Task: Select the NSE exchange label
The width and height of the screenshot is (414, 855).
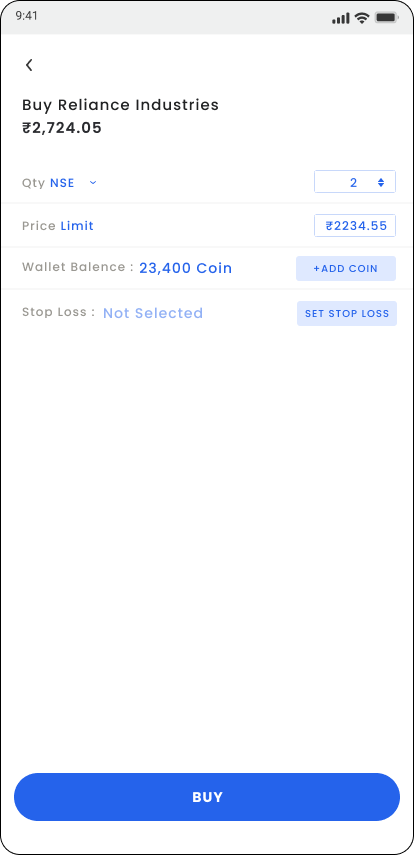Action: tap(62, 183)
